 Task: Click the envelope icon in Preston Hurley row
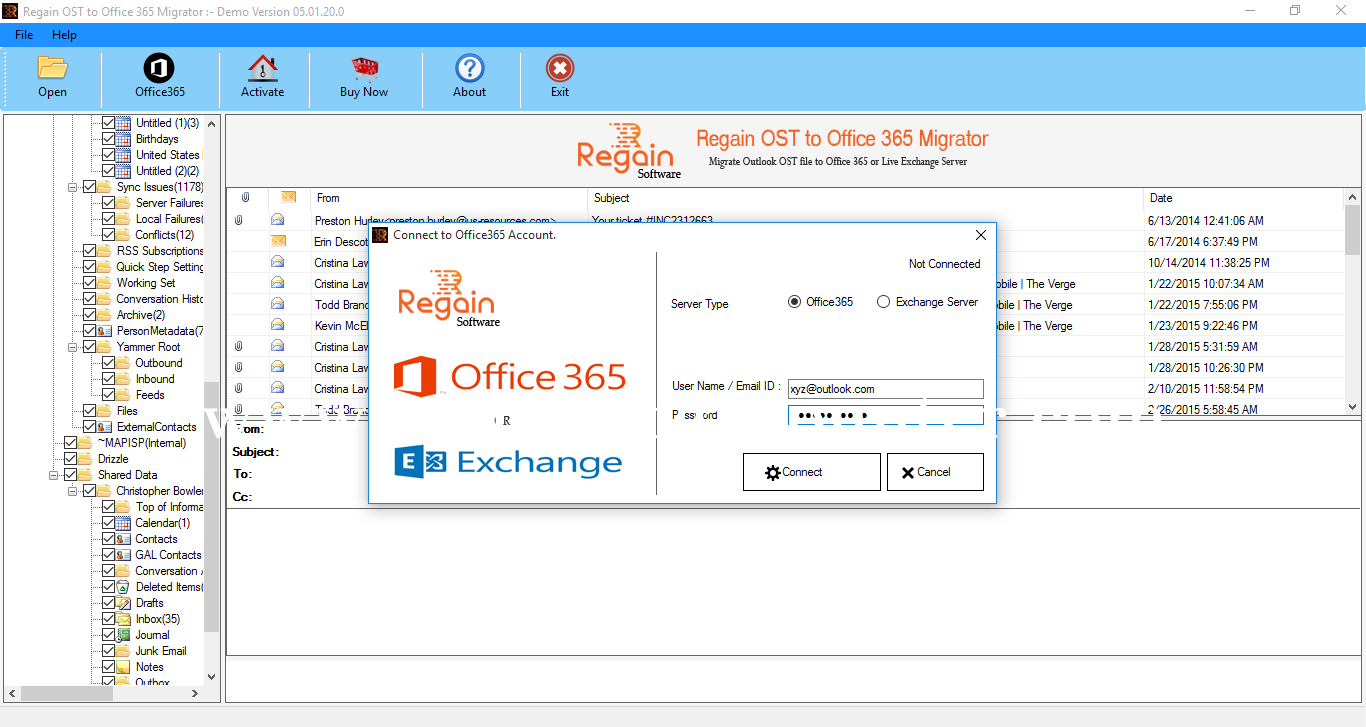coord(277,220)
